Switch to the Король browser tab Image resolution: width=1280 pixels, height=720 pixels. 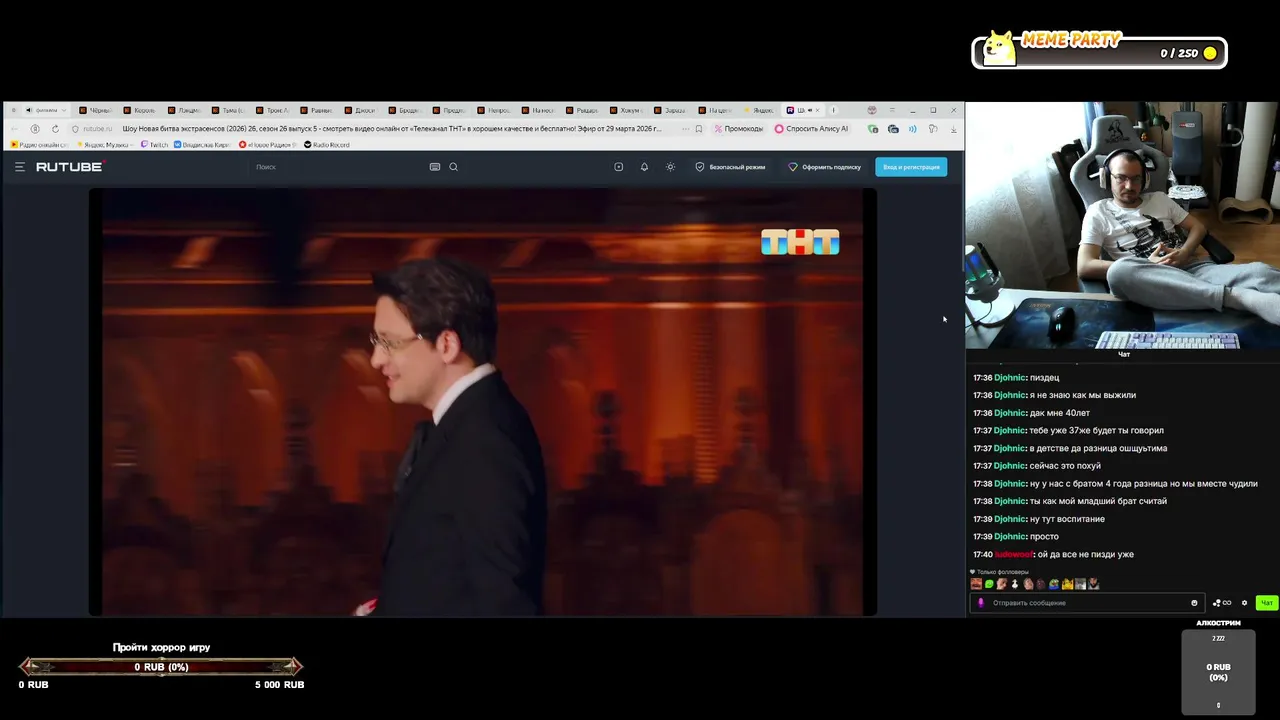(x=139, y=110)
